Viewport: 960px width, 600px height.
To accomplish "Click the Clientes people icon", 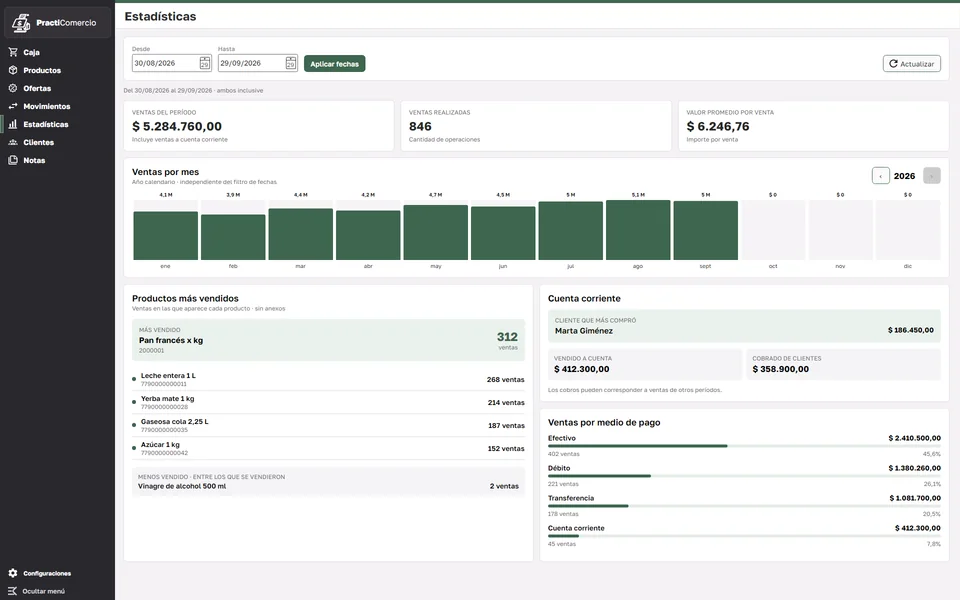I will (13, 142).
